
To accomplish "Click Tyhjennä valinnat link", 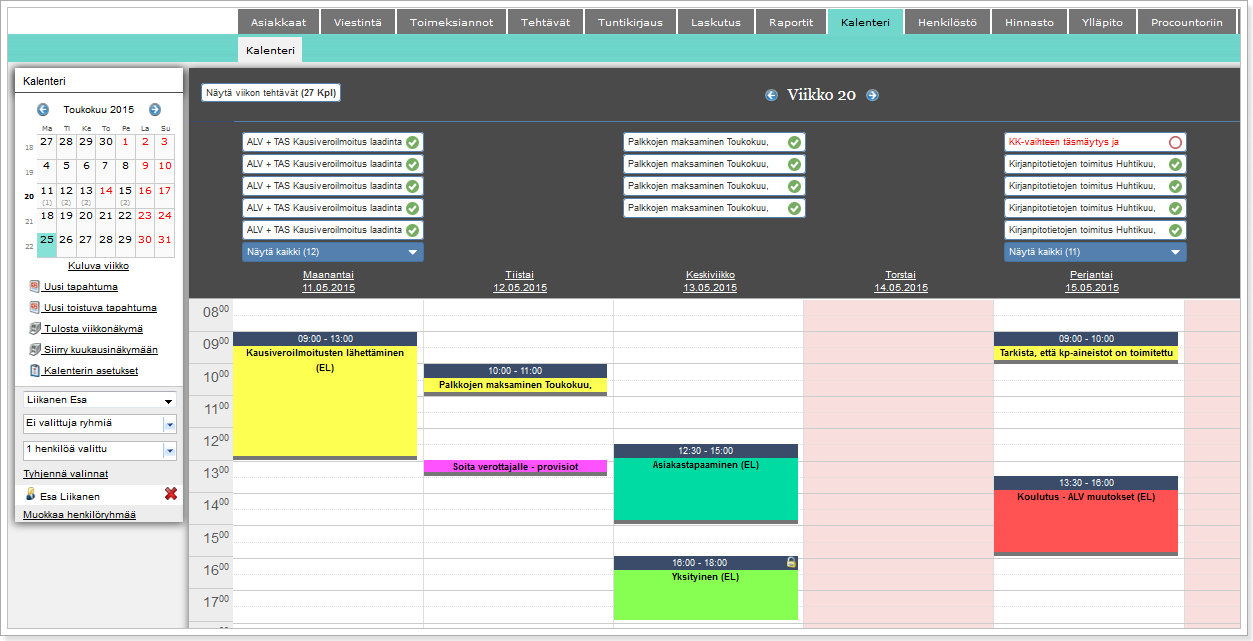I will (x=66, y=474).
